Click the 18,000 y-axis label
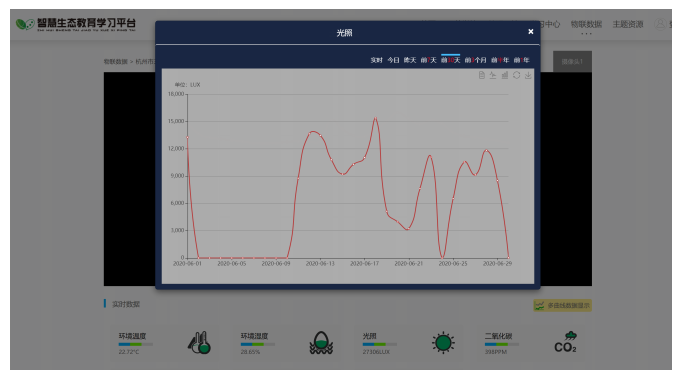This screenshot has height=380, width=682. [176, 94]
